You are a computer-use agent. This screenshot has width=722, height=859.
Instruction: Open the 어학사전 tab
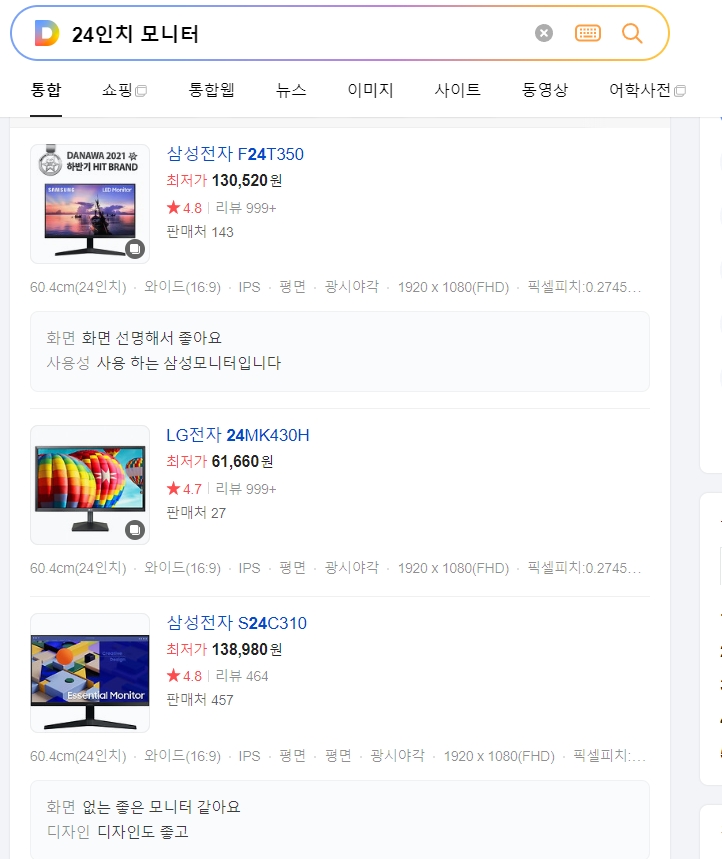pos(647,90)
